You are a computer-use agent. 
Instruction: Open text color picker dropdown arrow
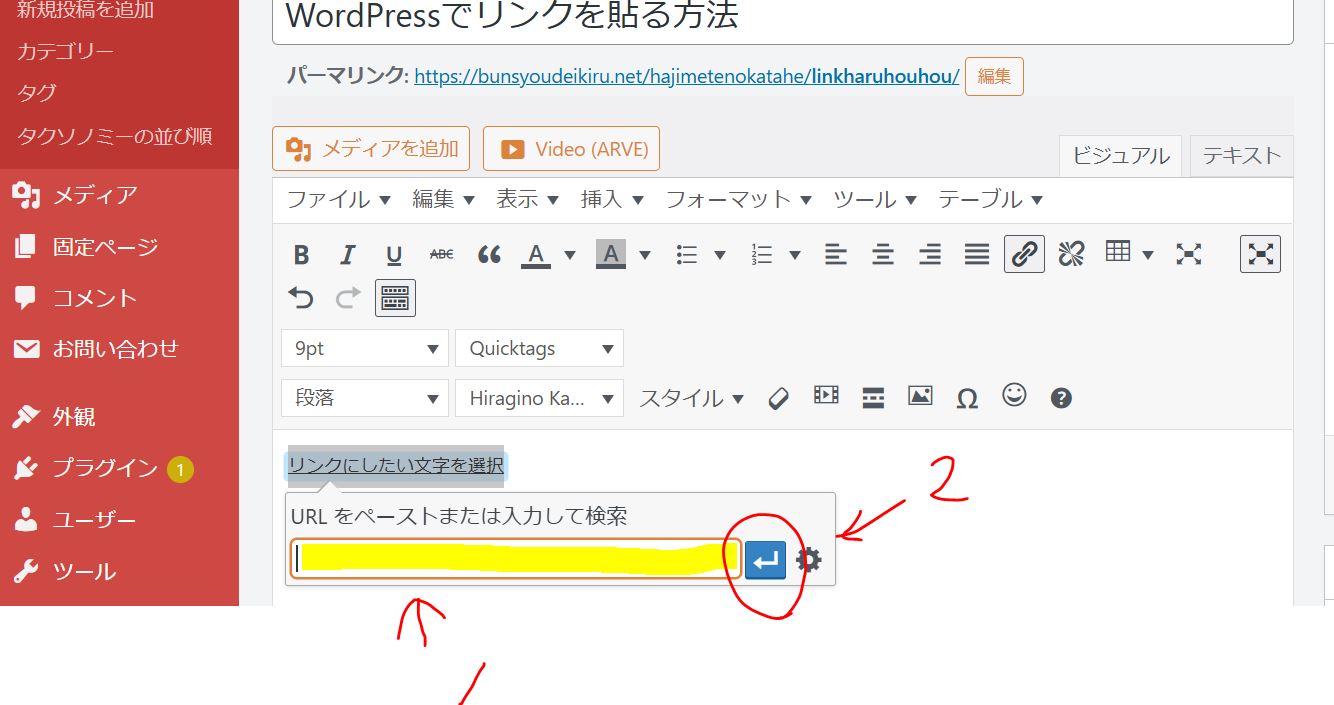[570, 255]
